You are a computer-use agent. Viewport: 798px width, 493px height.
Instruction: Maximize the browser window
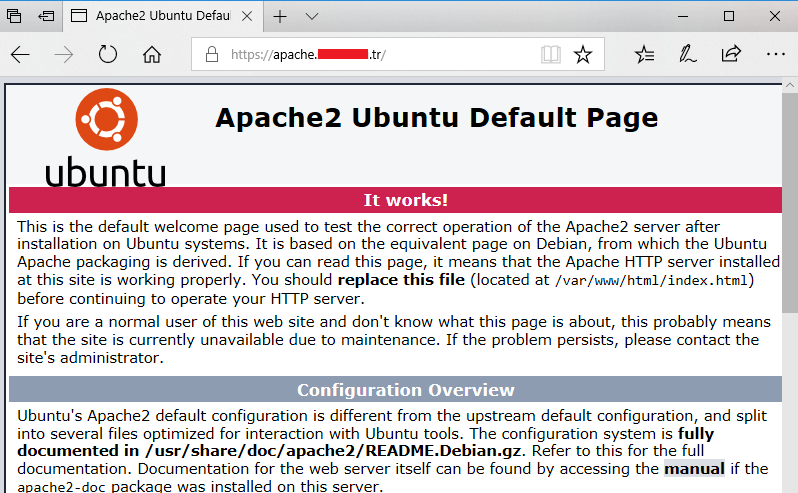pyautogui.click(x=729, y=16)
